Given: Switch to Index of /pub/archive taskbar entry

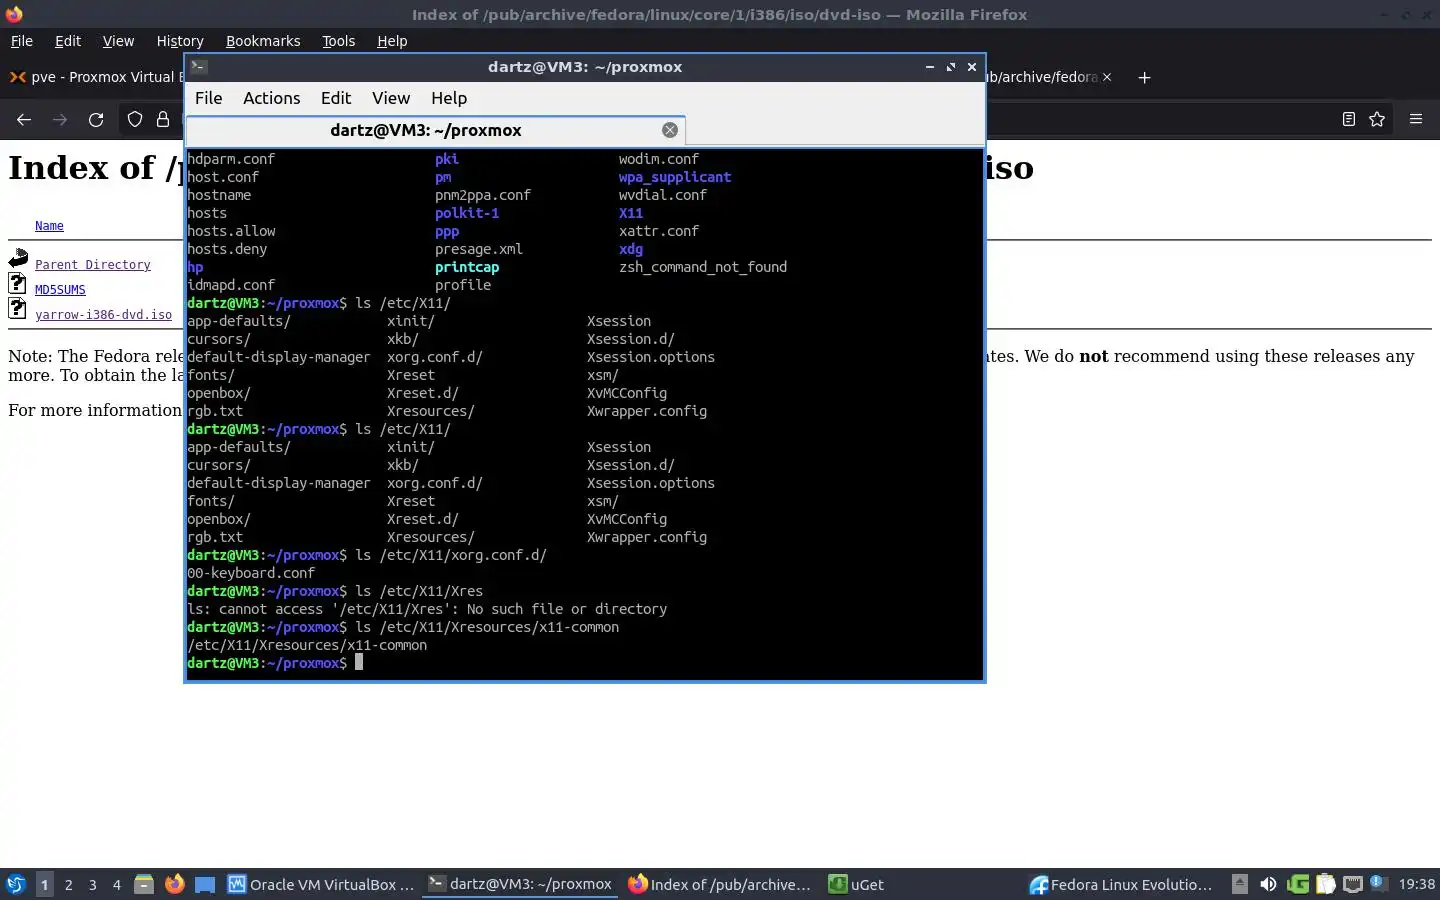Looking at the screenshot, I should click(x=720, y=884).
